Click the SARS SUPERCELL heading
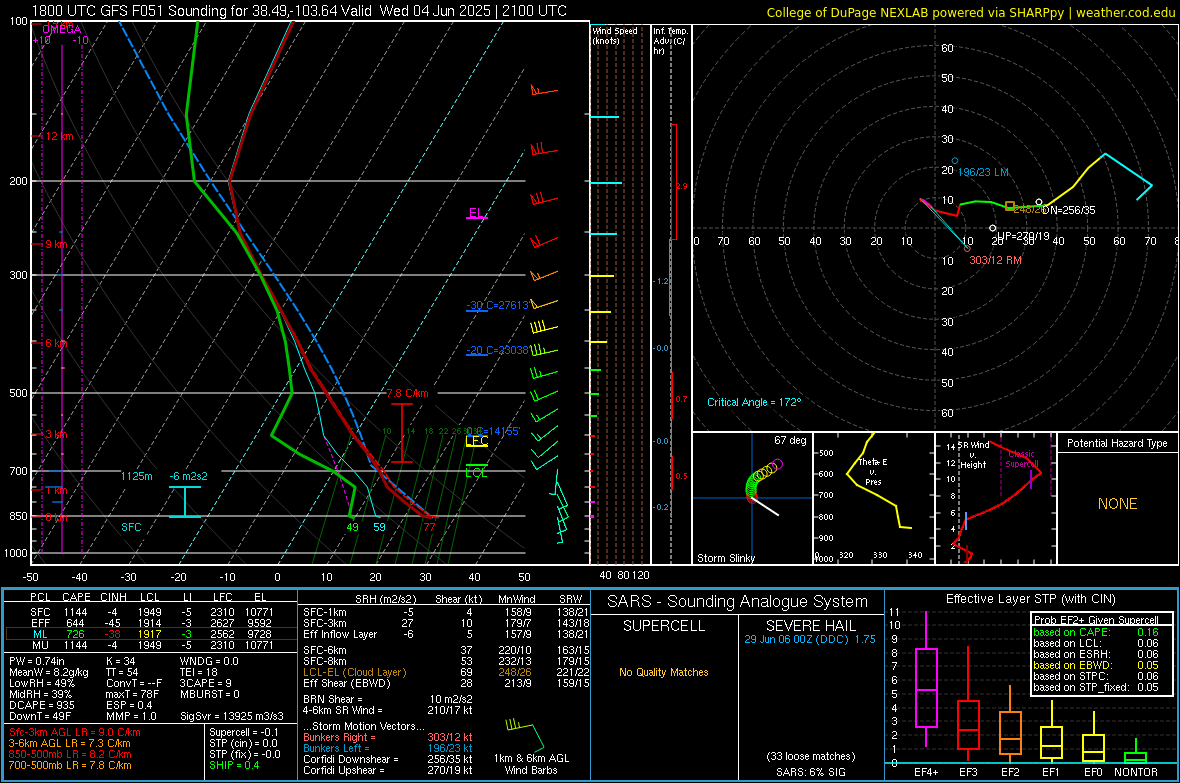 click(x=664, y=626)
